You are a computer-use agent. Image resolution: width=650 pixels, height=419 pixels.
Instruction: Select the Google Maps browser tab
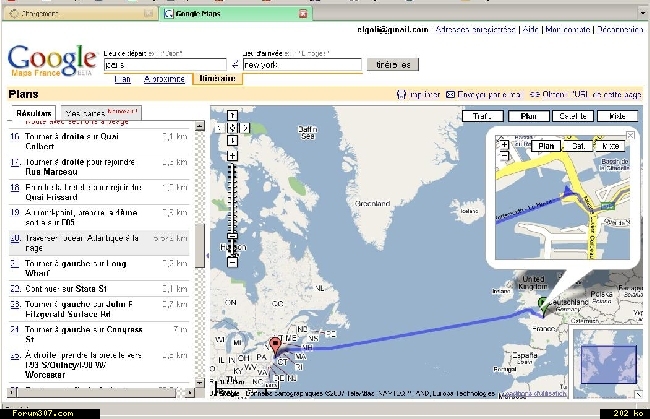[236, 14]
